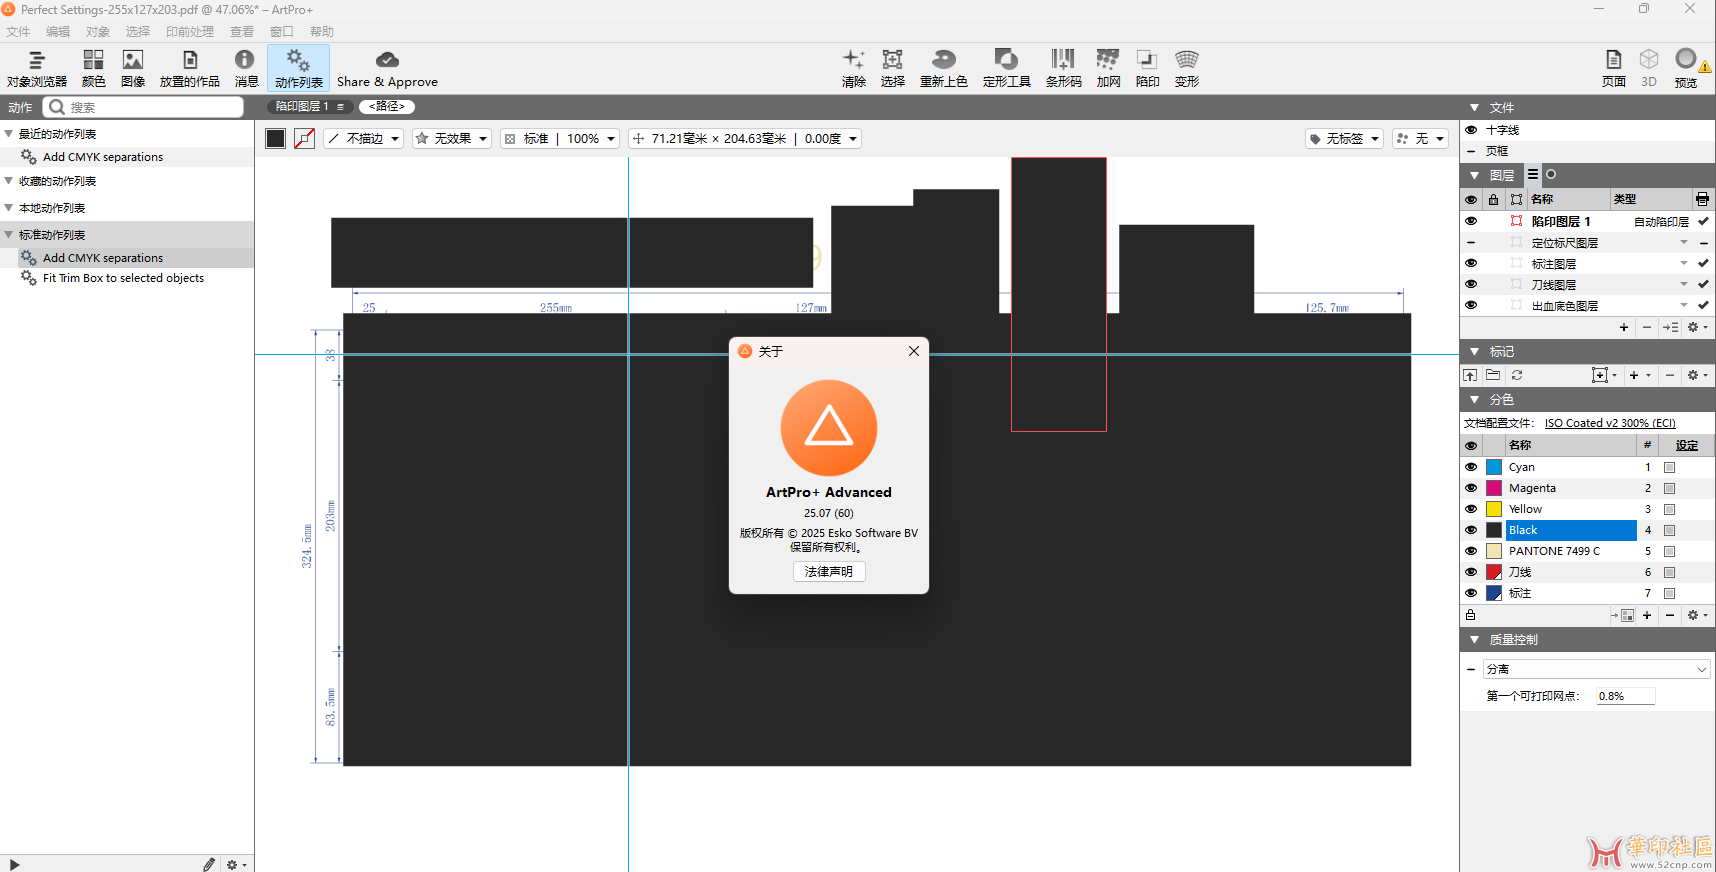Hide the 刀线图层 layer
Image resolution: width=1716 pixels, height=872 pixels.
pos(1470,284)
